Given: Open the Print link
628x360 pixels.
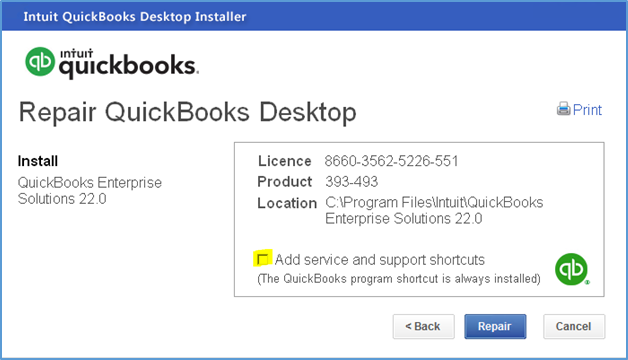Looking at the screenshot, I should coord(587,110).
